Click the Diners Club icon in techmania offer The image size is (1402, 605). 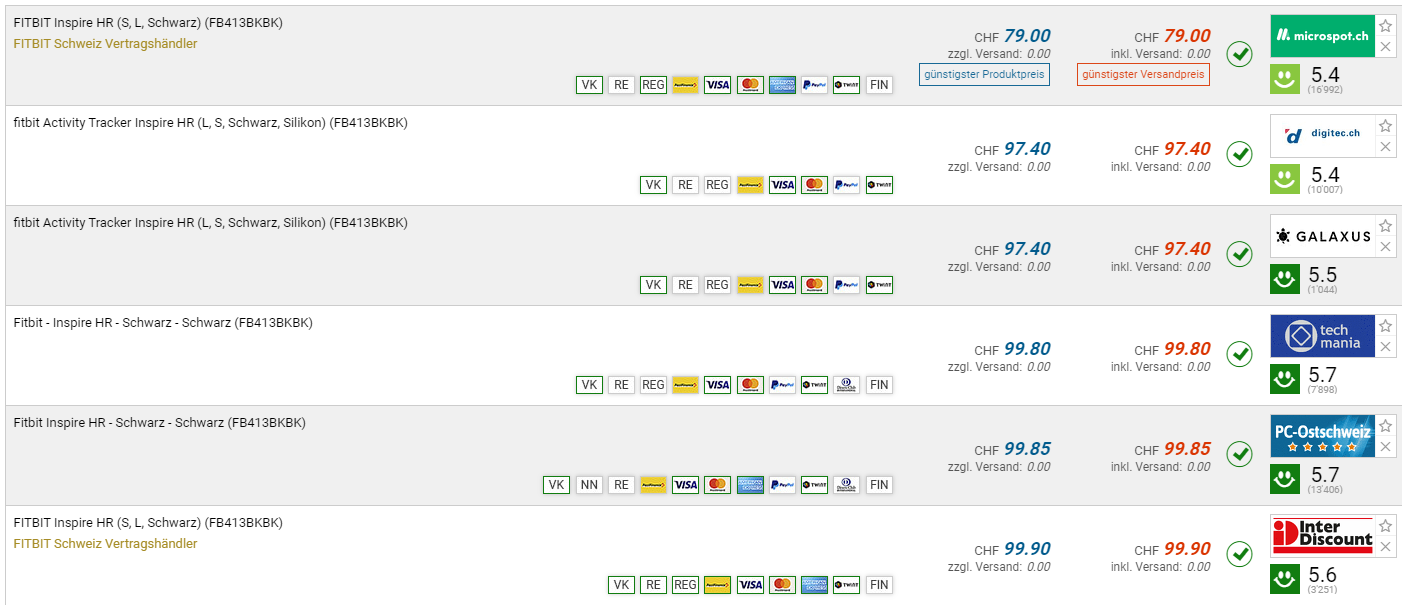point(846,385)
